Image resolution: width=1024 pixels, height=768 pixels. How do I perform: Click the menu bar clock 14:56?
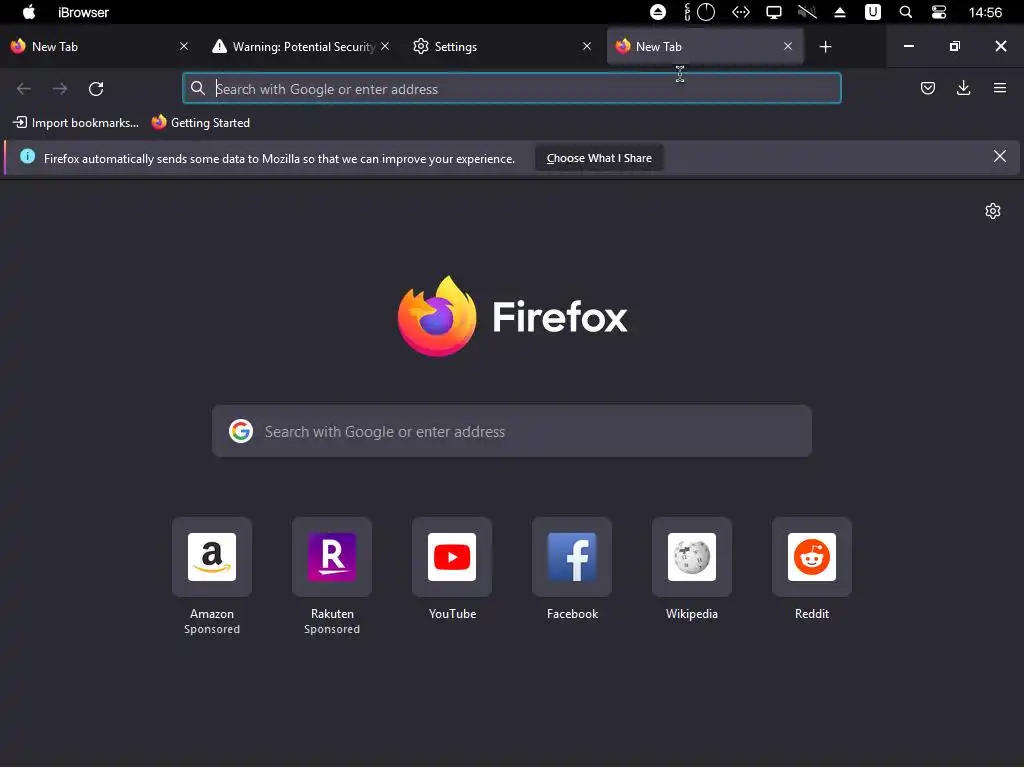pos(985,12)
